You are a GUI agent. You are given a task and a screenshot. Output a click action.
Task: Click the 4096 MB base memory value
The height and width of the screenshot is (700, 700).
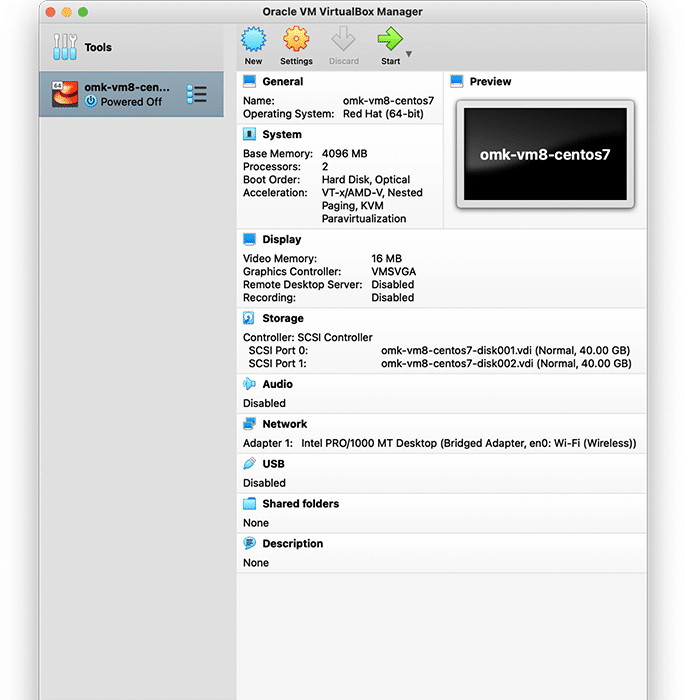click(345, 154)
